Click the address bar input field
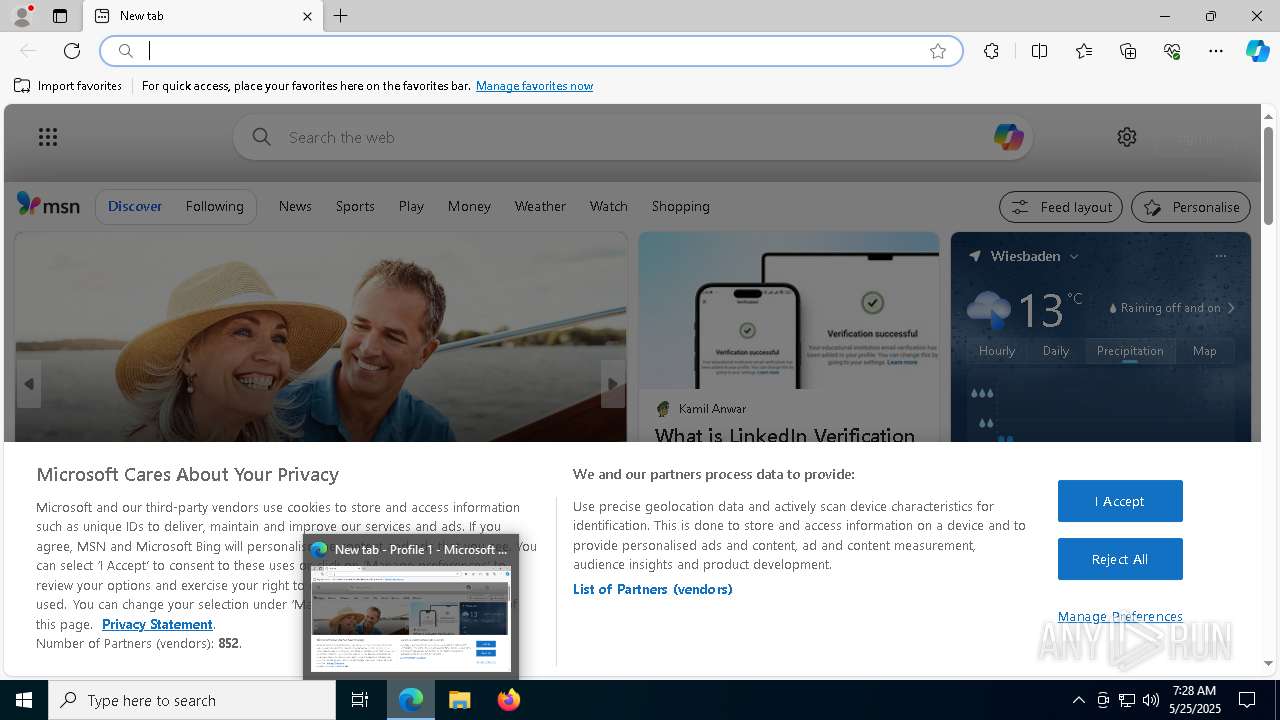 pos(530,51)
